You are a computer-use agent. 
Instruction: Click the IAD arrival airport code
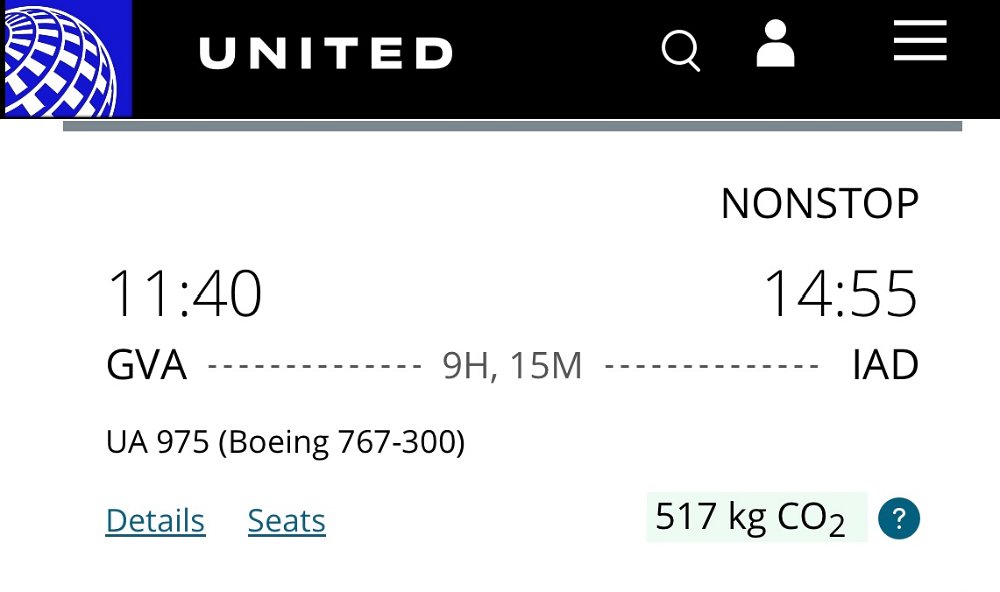pyautogui.click(x=885, y=366)
